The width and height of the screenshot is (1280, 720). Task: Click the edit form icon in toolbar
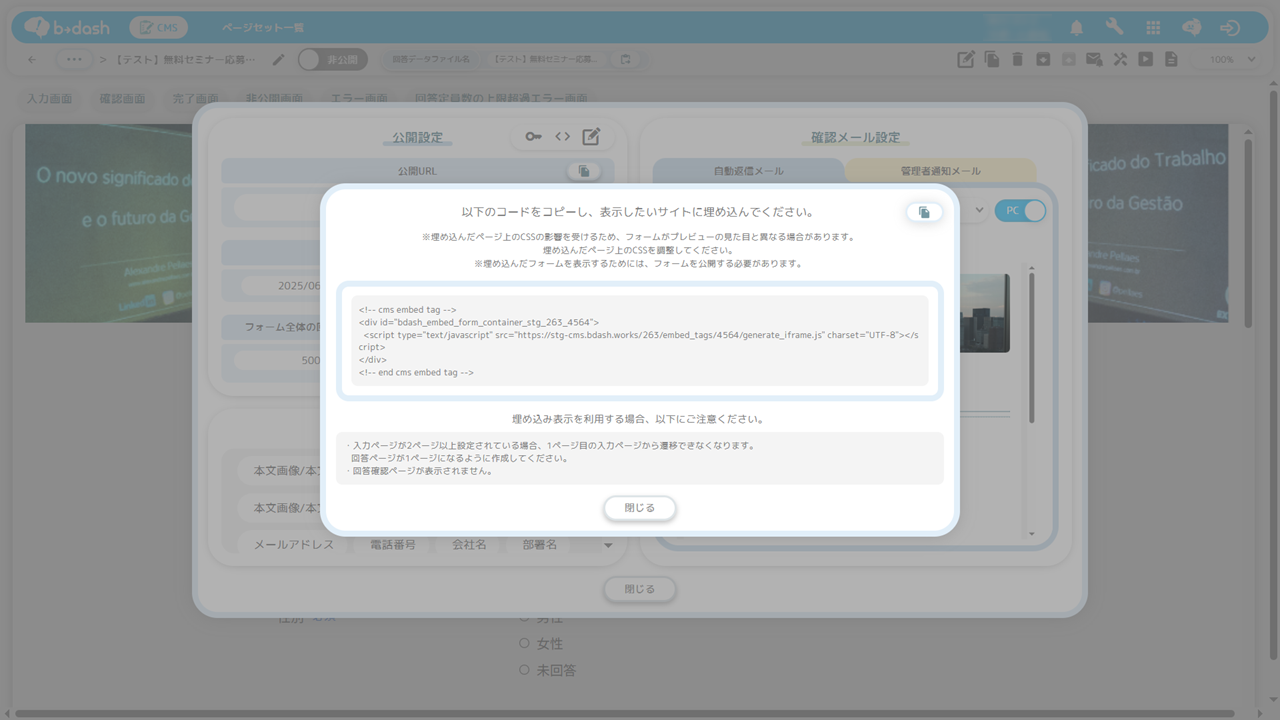coord(966,60)
